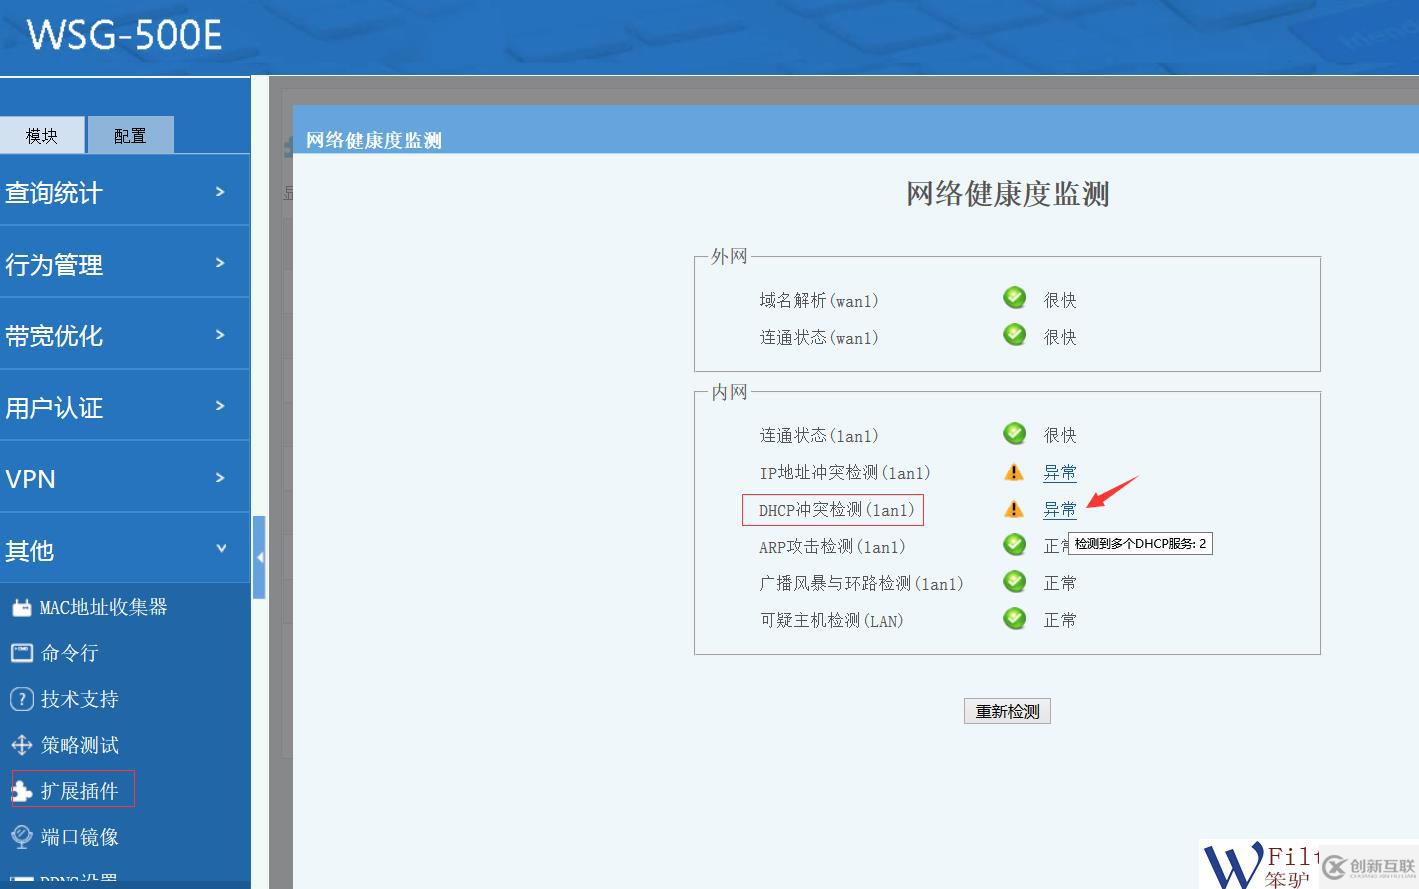Screen dimensions: 1419x889
Task: Open the 异常 link for DHCP conflict
Action: coord(1059,508)
